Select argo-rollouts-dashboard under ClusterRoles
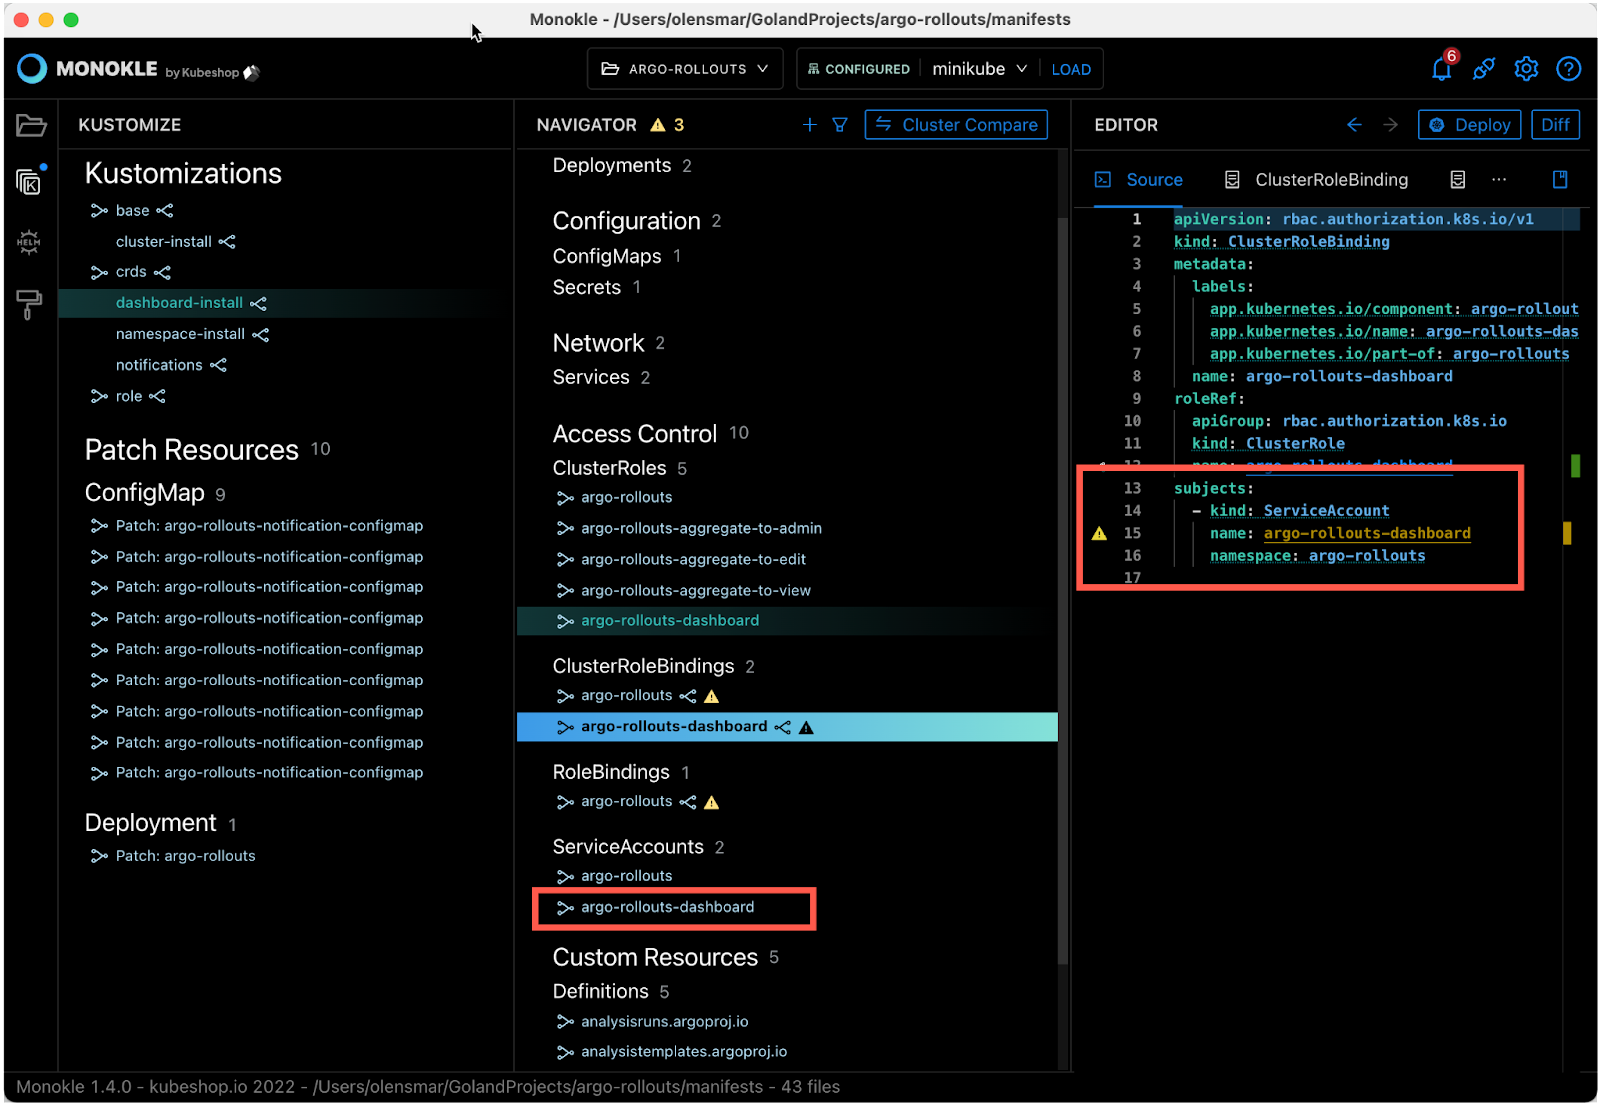1600x1106 pixels. coord(670,621)
